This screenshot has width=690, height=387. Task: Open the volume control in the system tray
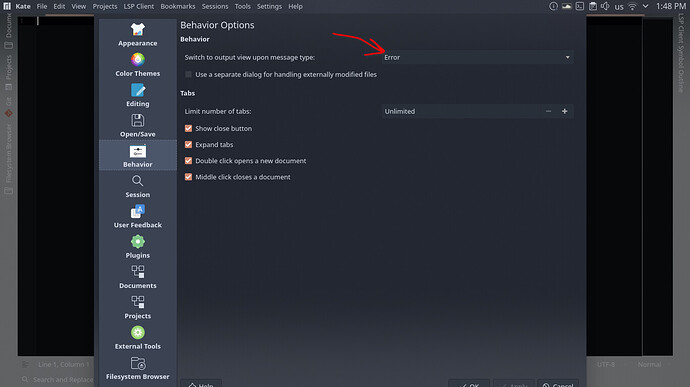coord(605,6)
